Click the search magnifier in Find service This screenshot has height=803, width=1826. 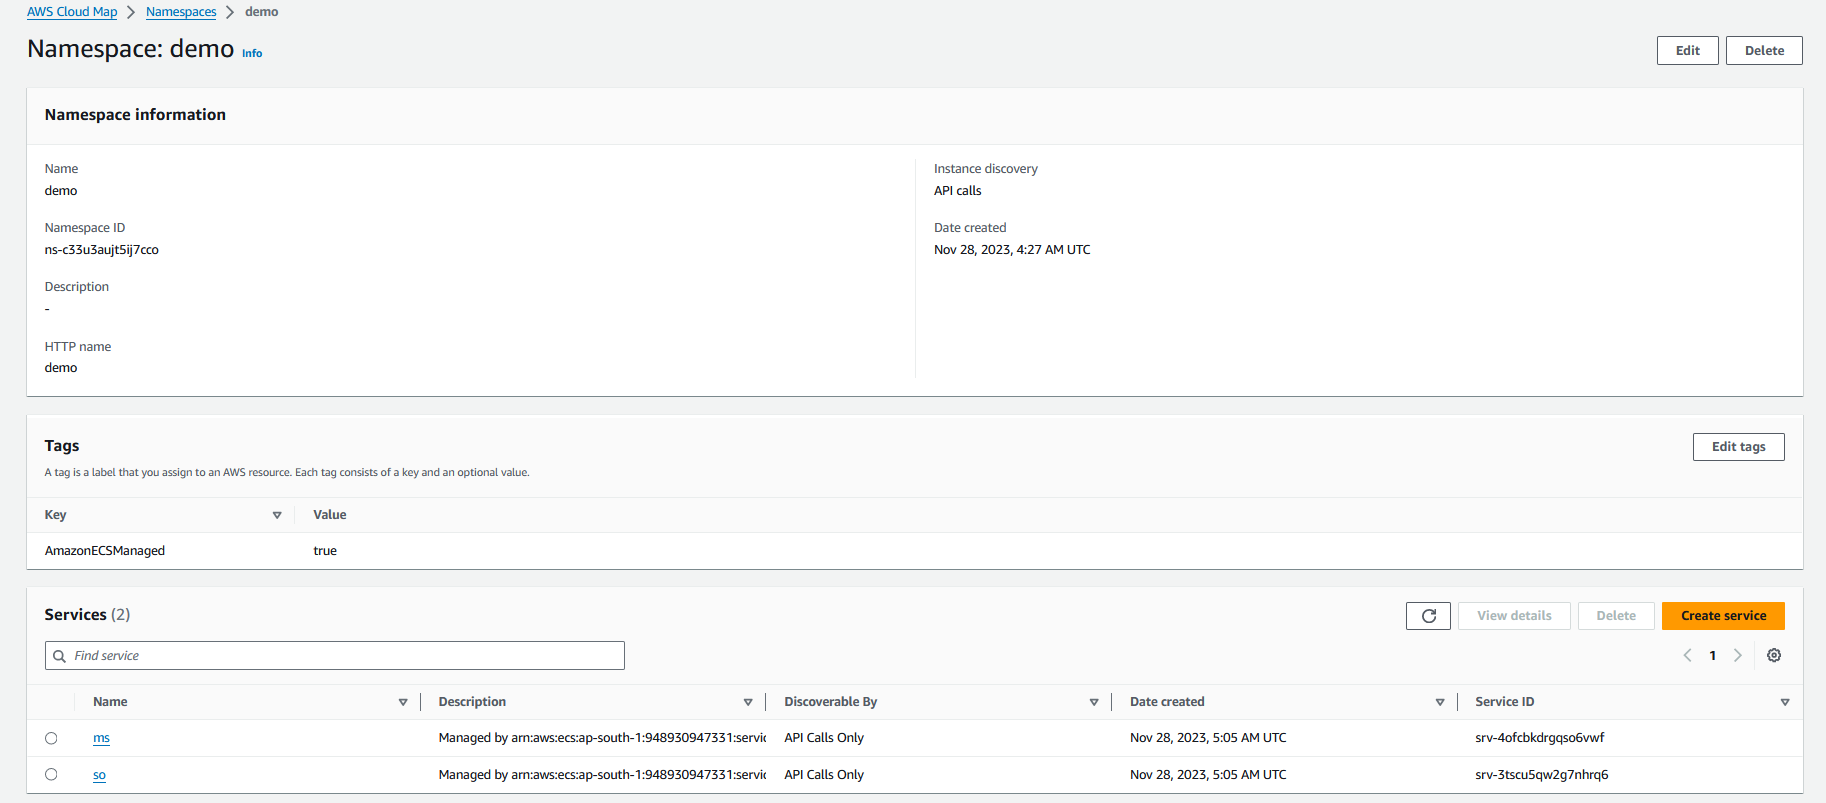(60, 656)
